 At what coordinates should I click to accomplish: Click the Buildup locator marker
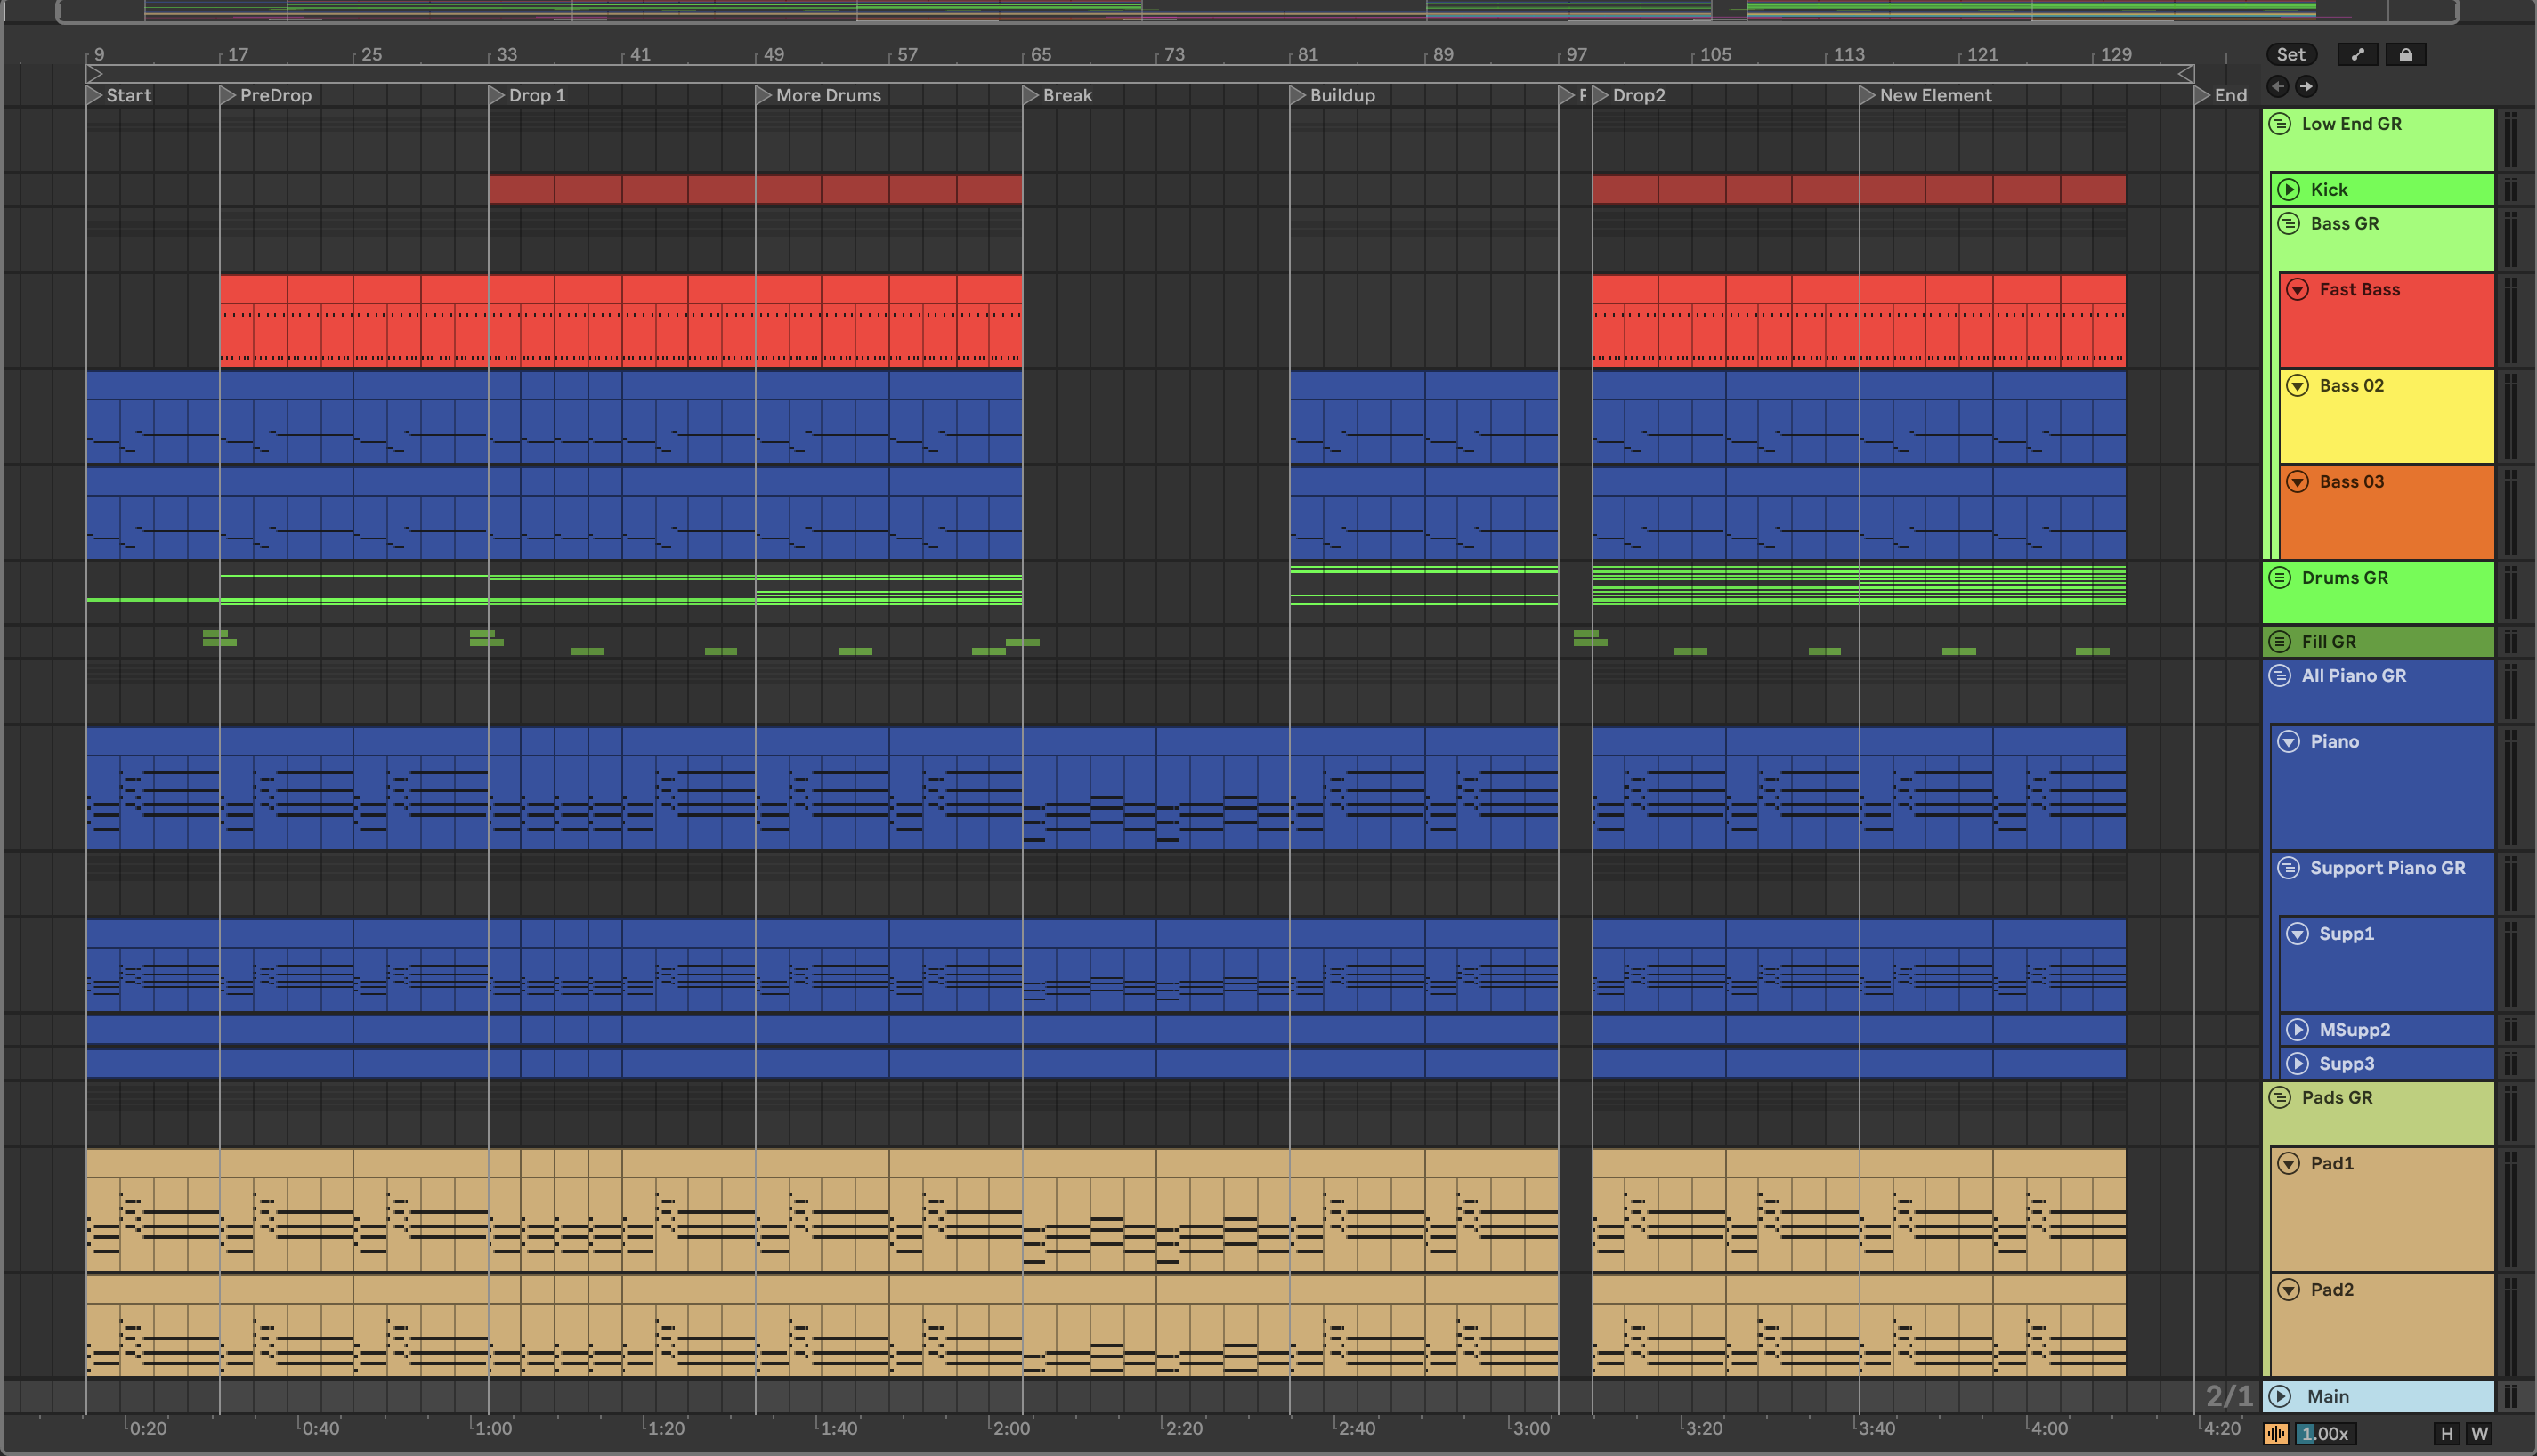tap(1297, 95)
